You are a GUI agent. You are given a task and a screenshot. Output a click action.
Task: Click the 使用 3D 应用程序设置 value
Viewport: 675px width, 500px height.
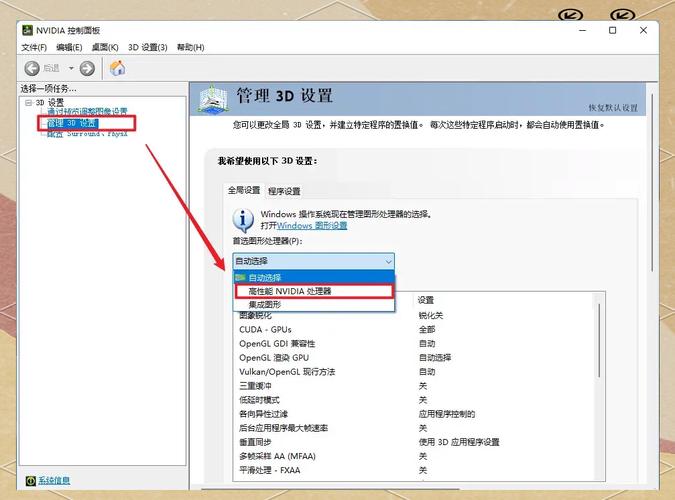[459, 442]
